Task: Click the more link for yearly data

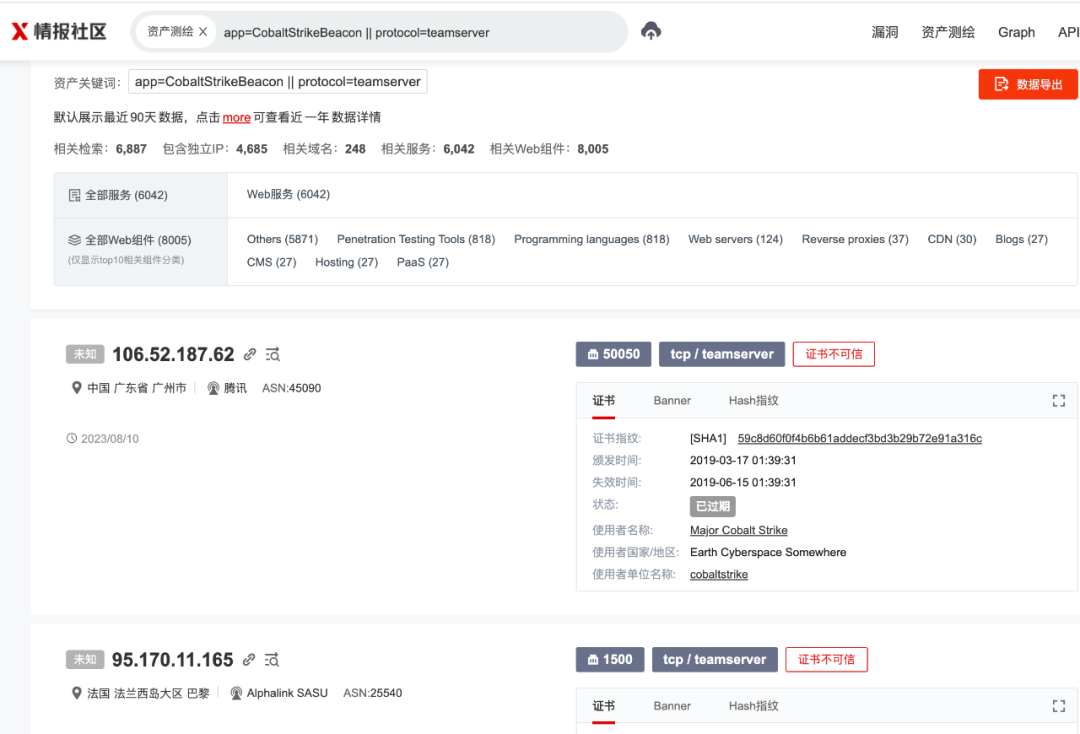Action: pos(236,117)
